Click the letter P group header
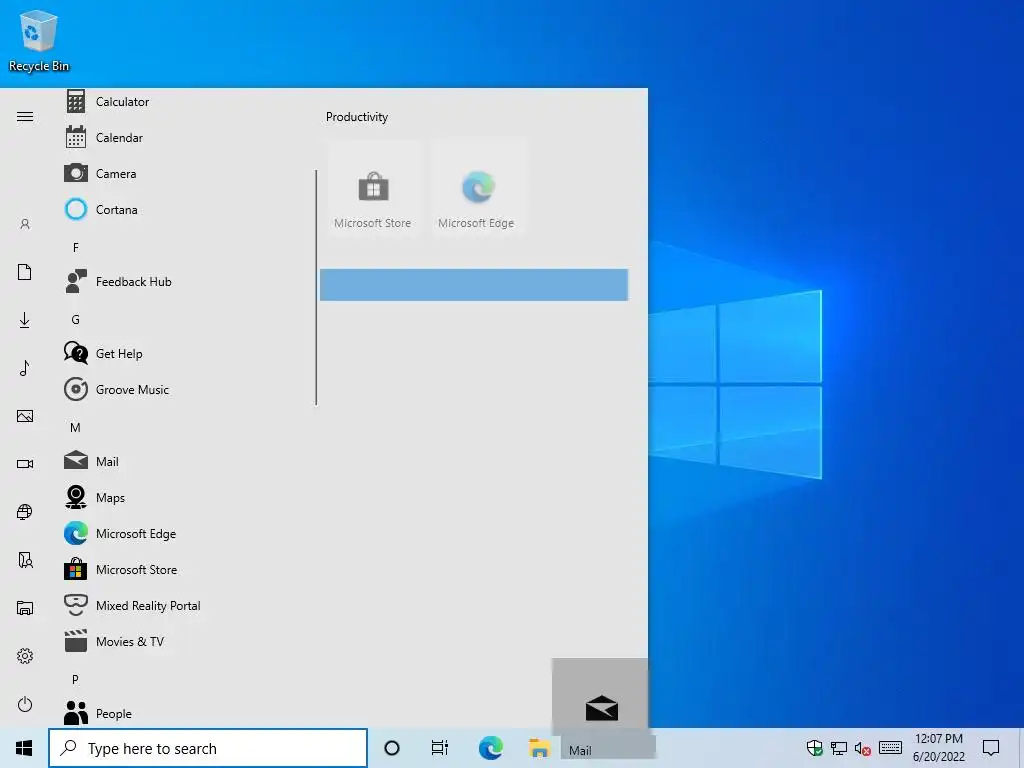Viewport: 1024px width, 768px height. pos(75,679)
